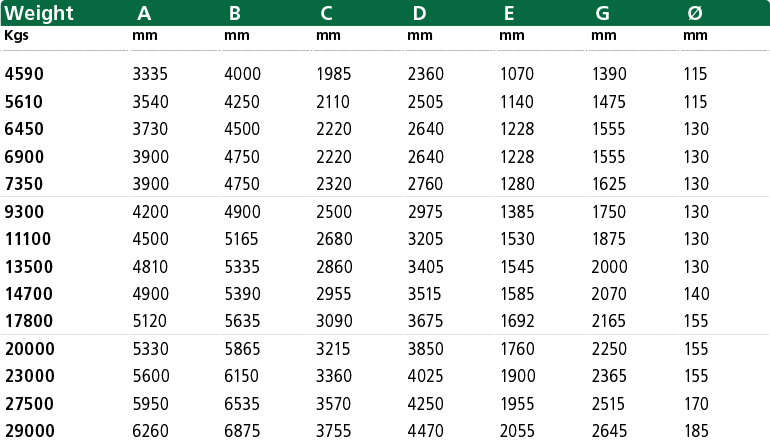Select the Ø diameter column header
Screen dimensions: 770x443
click(x=695, y=13)
